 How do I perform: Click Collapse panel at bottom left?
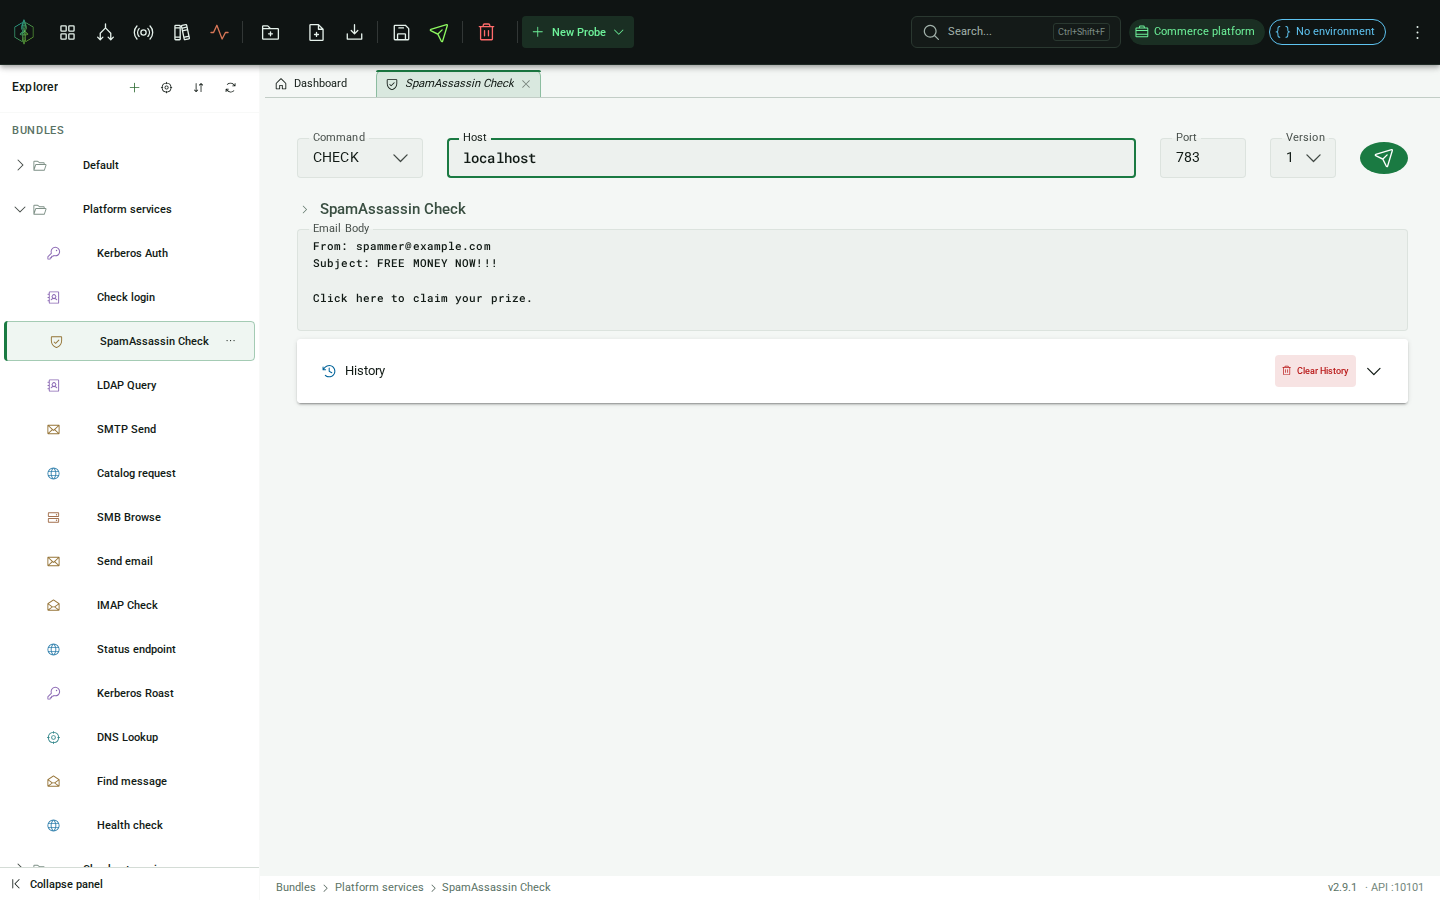(58, 884)
